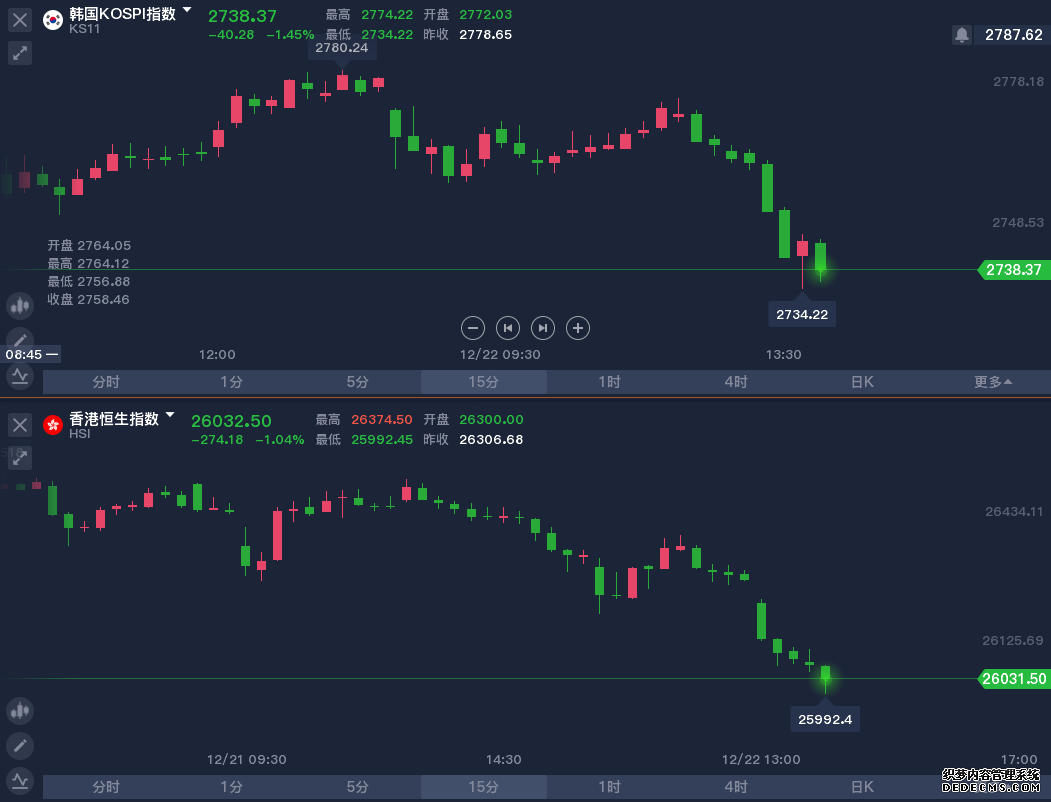
Task: Expand the 更多 interval options on the KOSPI chart
Action: (x=992, y=382)
